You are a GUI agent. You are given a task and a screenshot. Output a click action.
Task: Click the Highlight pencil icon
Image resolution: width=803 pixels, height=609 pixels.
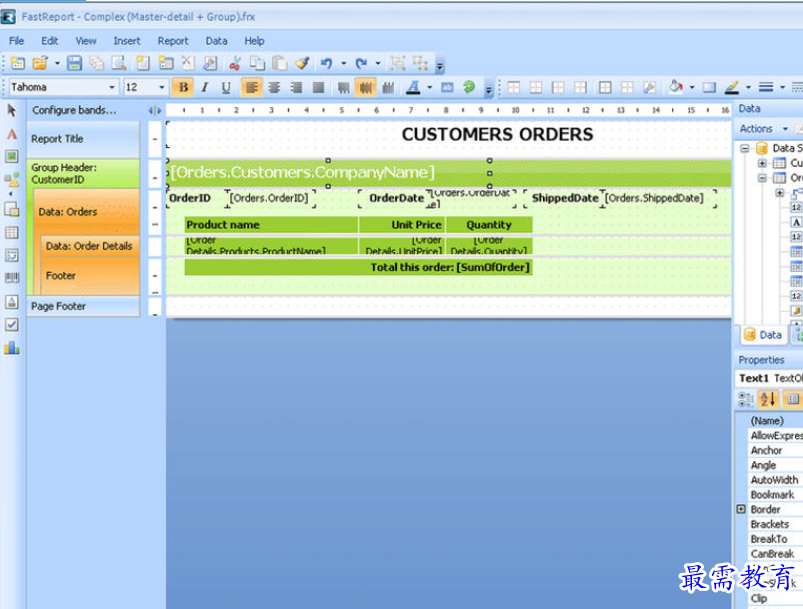[x=732, y=87]
